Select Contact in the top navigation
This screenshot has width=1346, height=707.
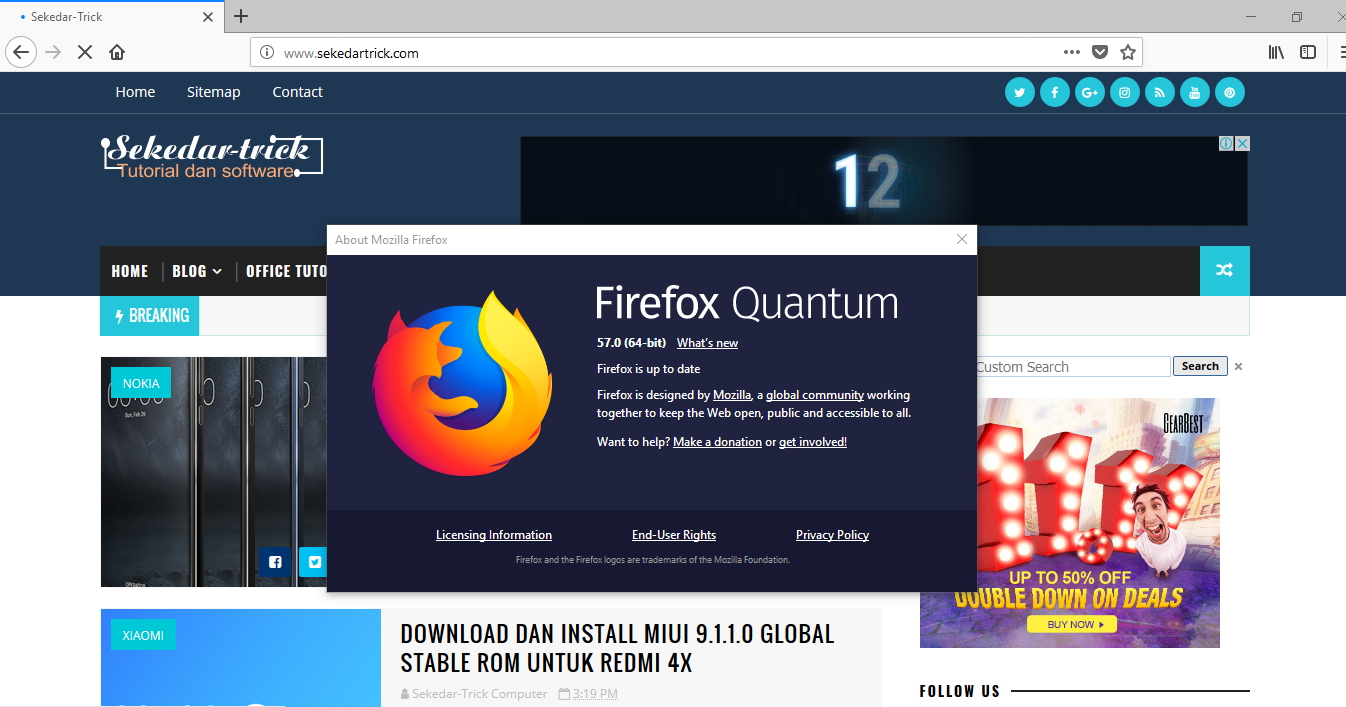297,92
